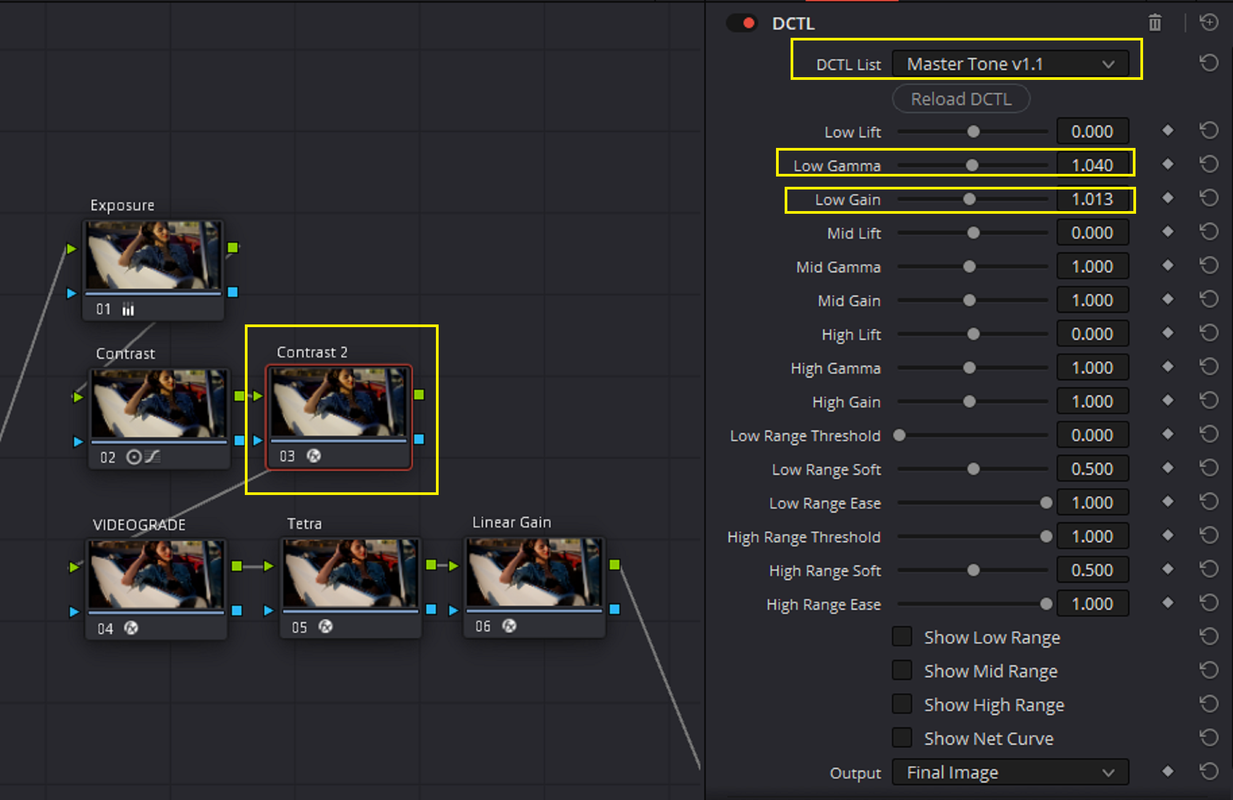Reset the High Range Soft parameter
The image size is (1233, 800).
coord(1209,570)
